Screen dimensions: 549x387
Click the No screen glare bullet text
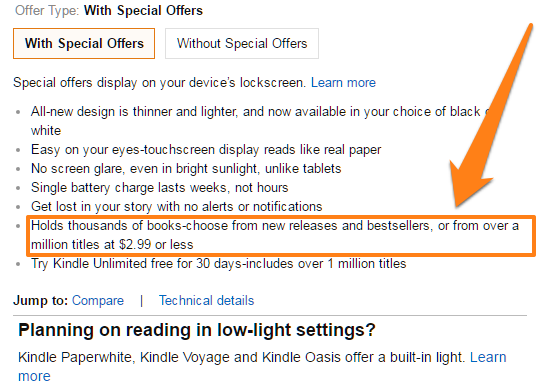(186, 169)
